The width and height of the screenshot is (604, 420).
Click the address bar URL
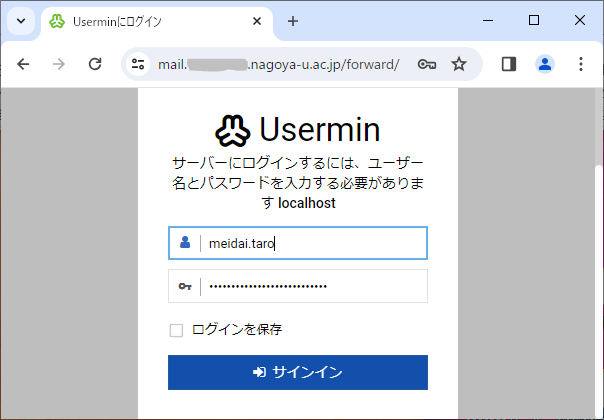[x=279, y=64]
